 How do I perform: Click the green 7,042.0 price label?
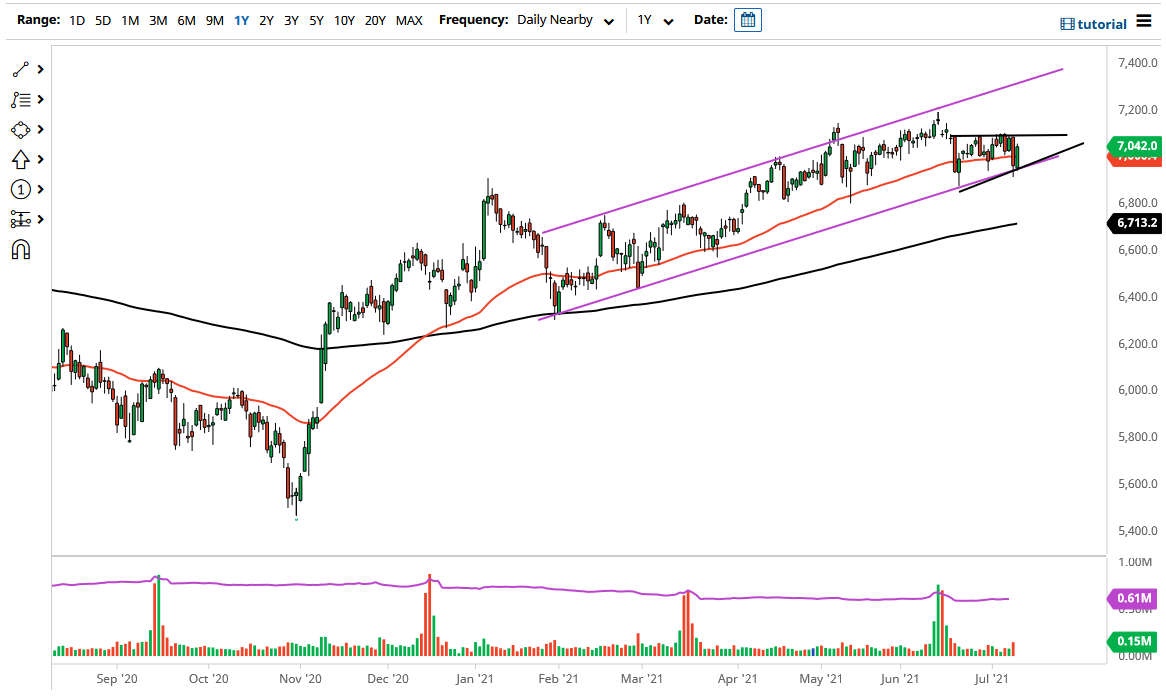pos(1133,146)
